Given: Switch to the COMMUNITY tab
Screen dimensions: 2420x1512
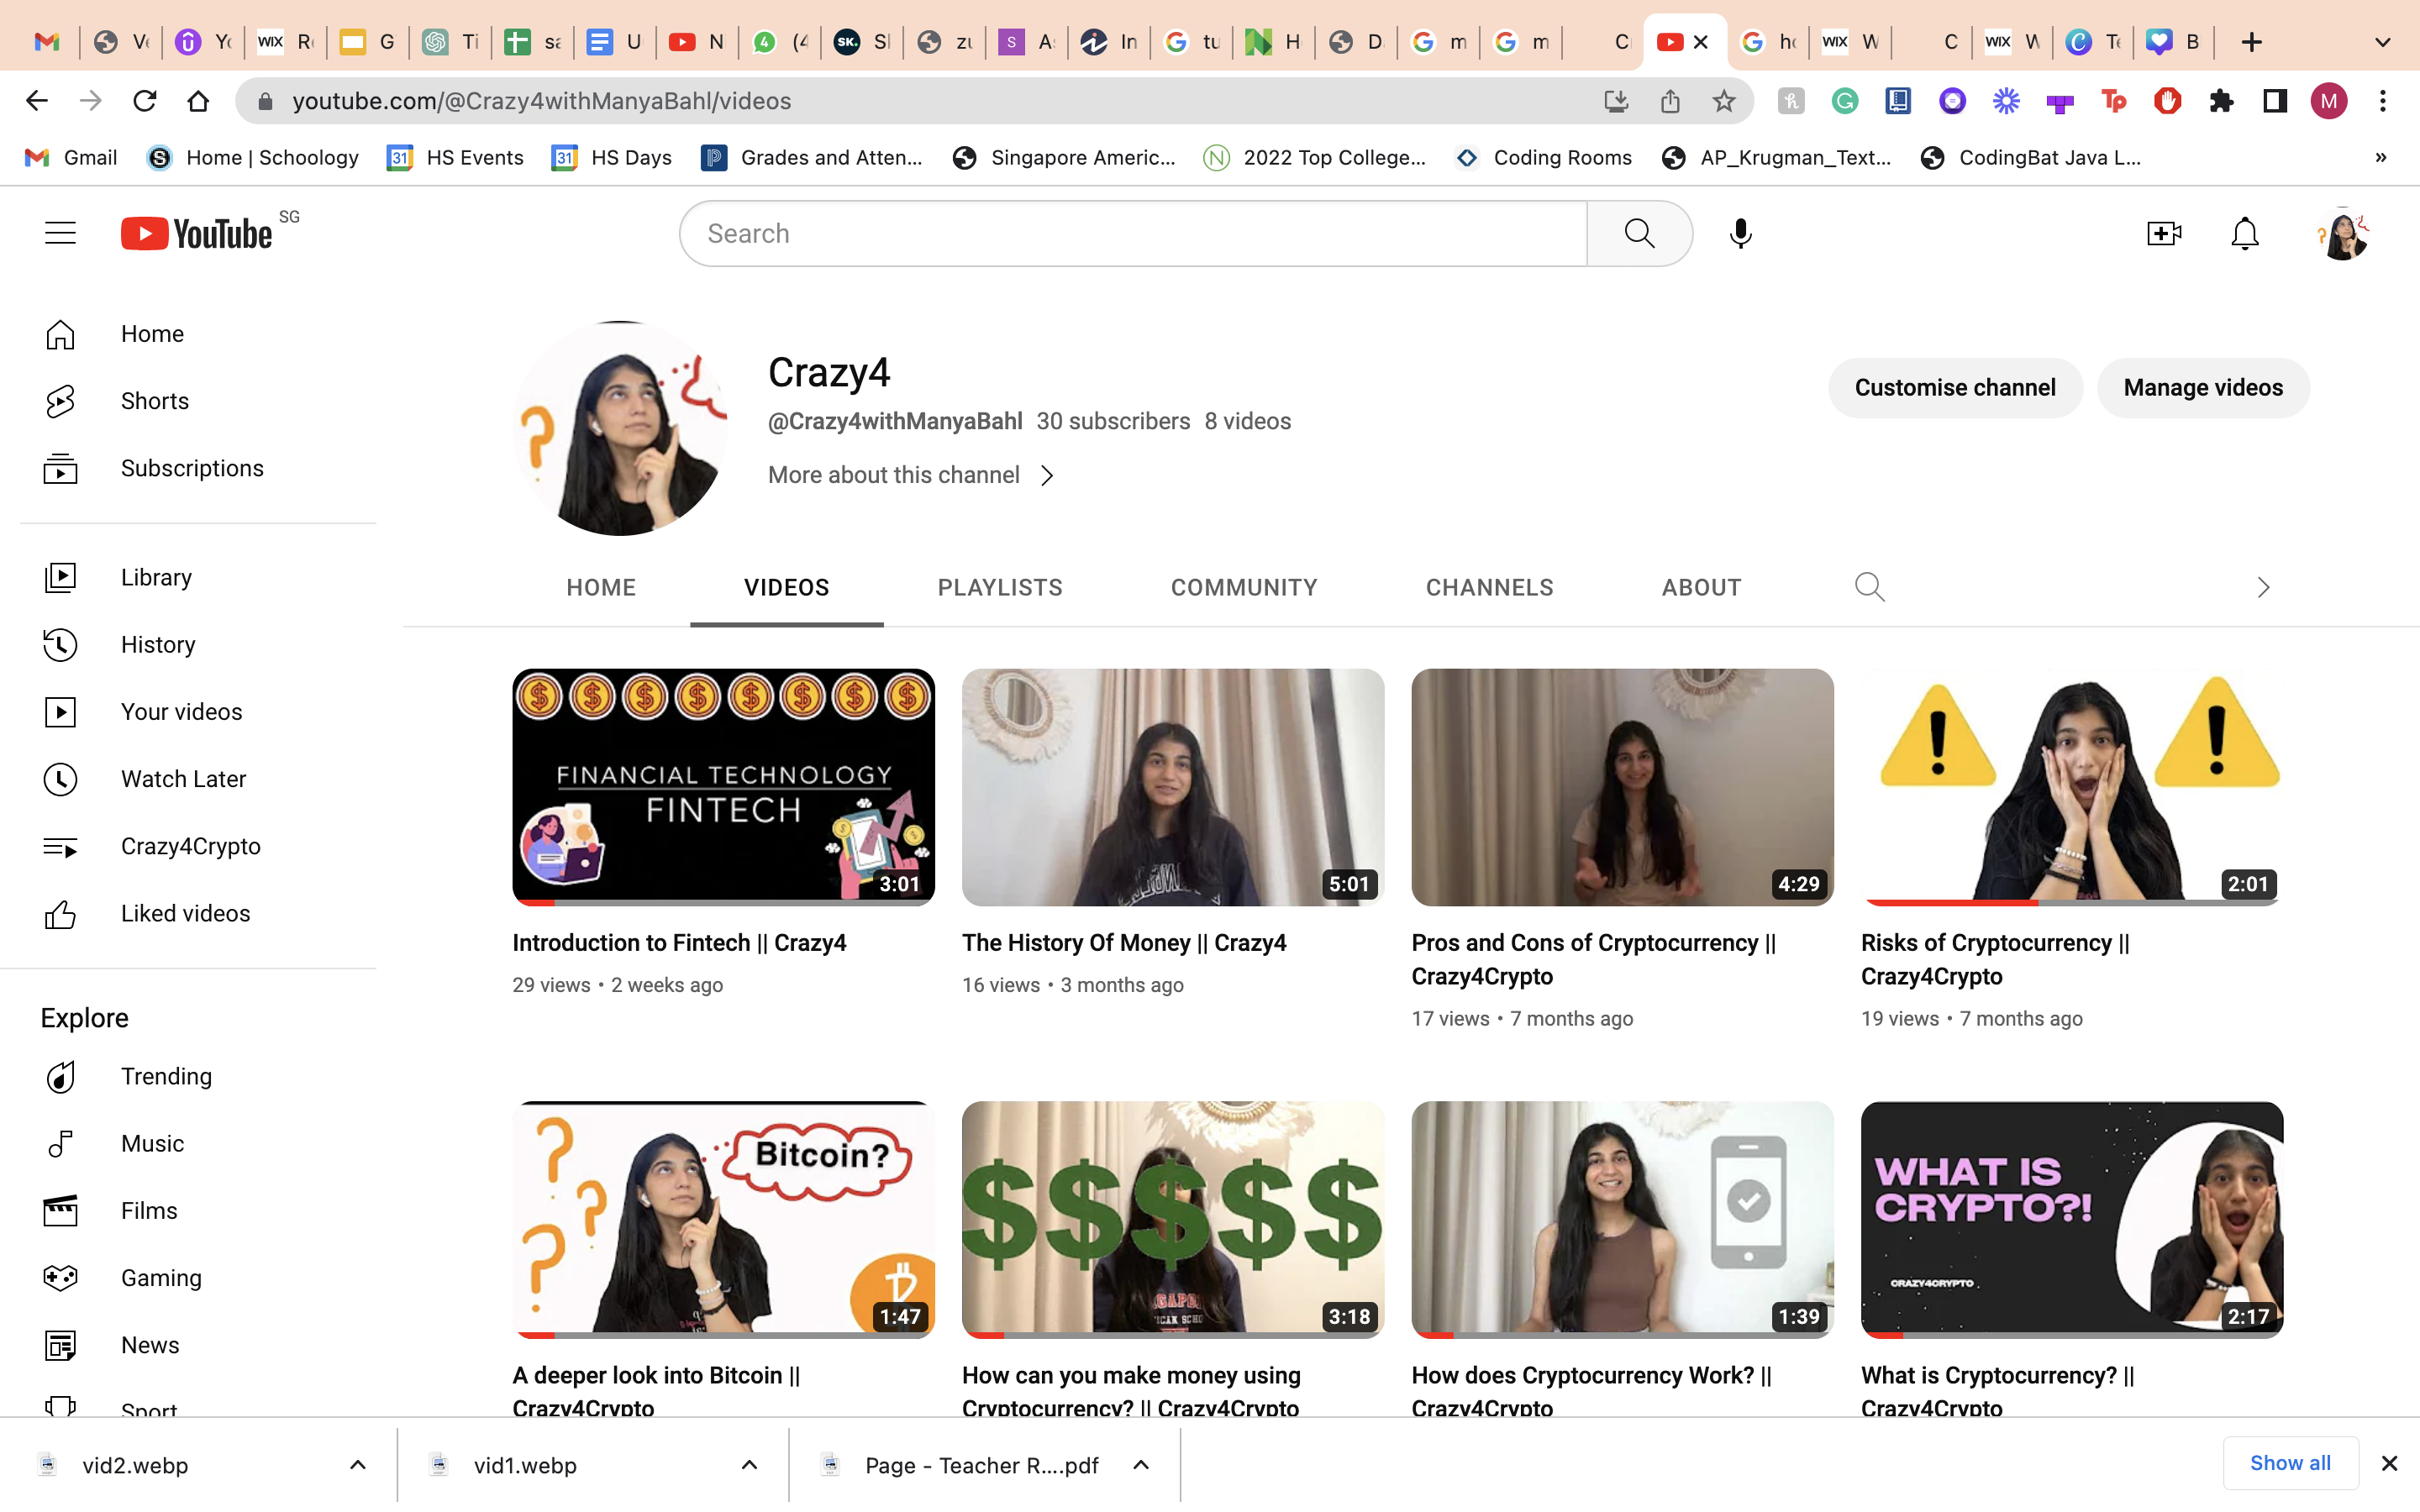Looking at the screenshot, I should 1244,587.
